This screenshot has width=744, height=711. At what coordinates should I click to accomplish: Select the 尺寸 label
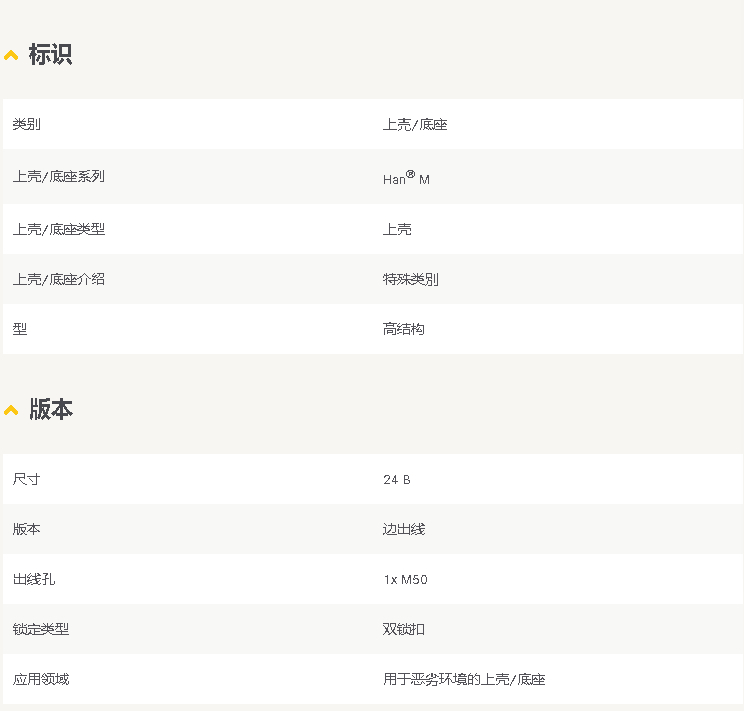click(27, 479)
